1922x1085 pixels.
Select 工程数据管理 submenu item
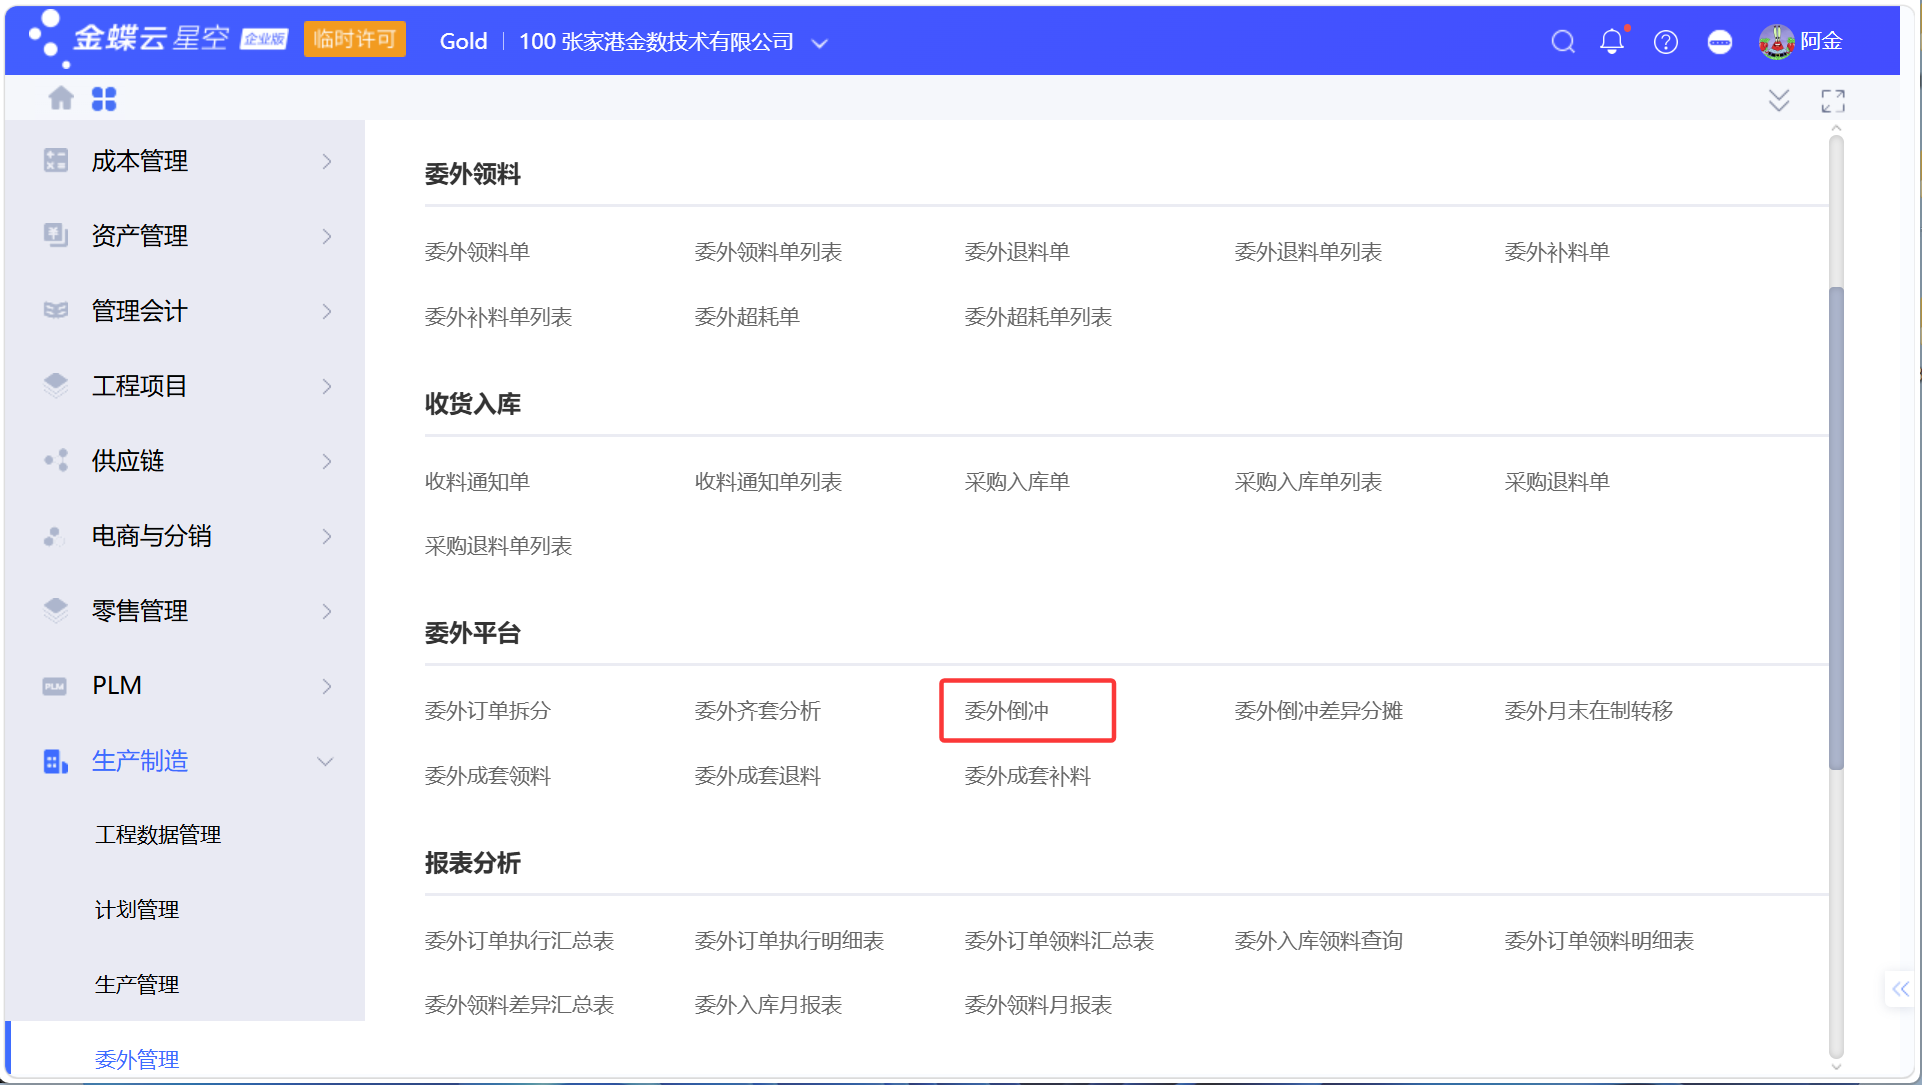pyautogui.click(x=158, y=834)
